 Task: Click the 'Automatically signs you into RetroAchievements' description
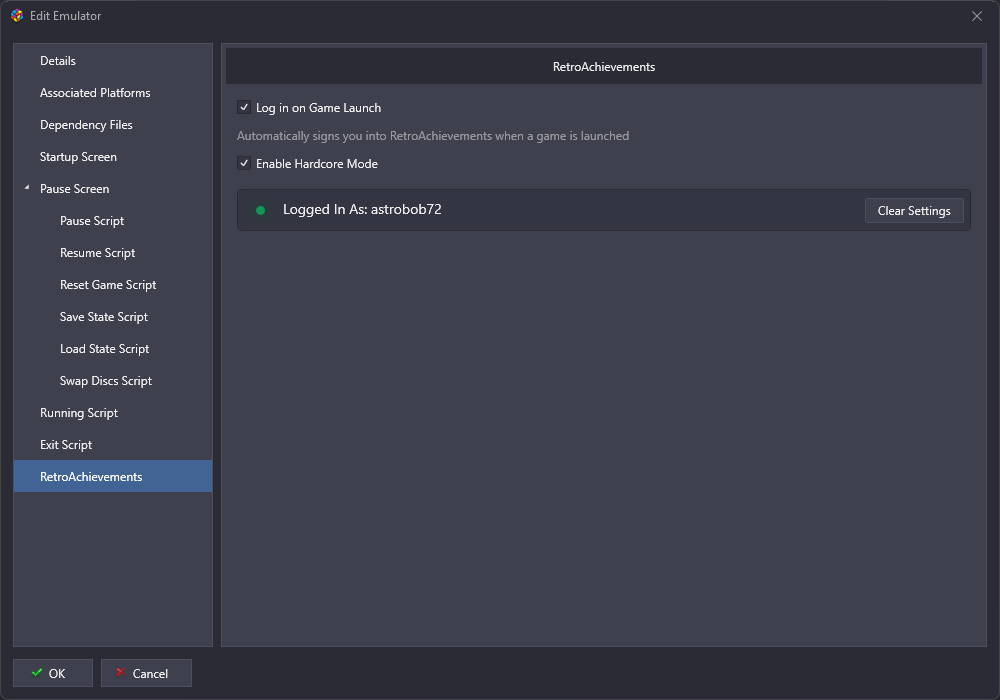(433, 136)
